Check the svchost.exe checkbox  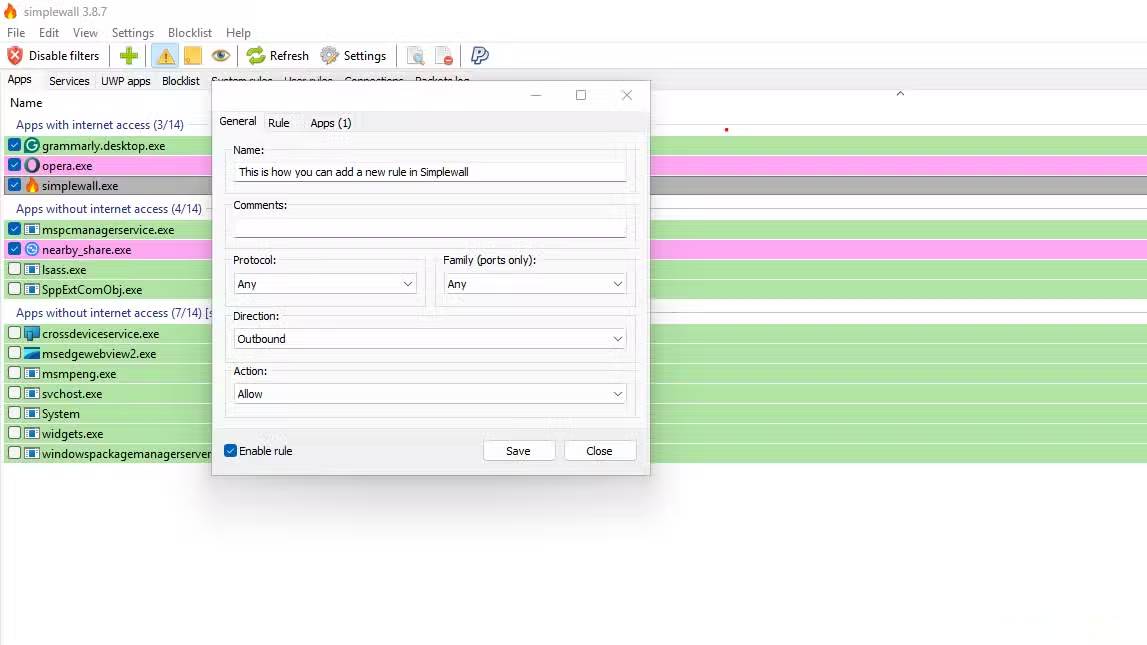pyautogui.click(x=14, y=393)
